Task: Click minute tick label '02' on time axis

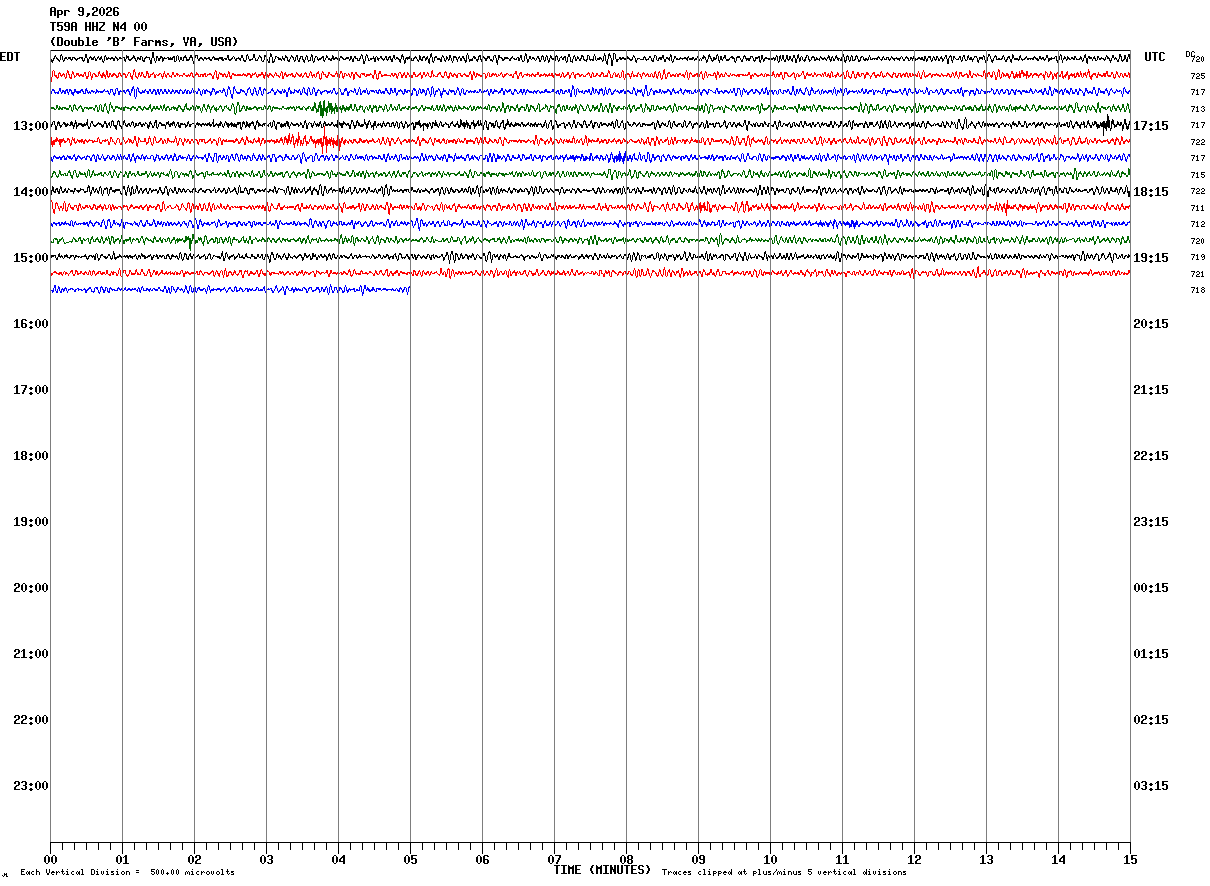Action: pos(194,860)
